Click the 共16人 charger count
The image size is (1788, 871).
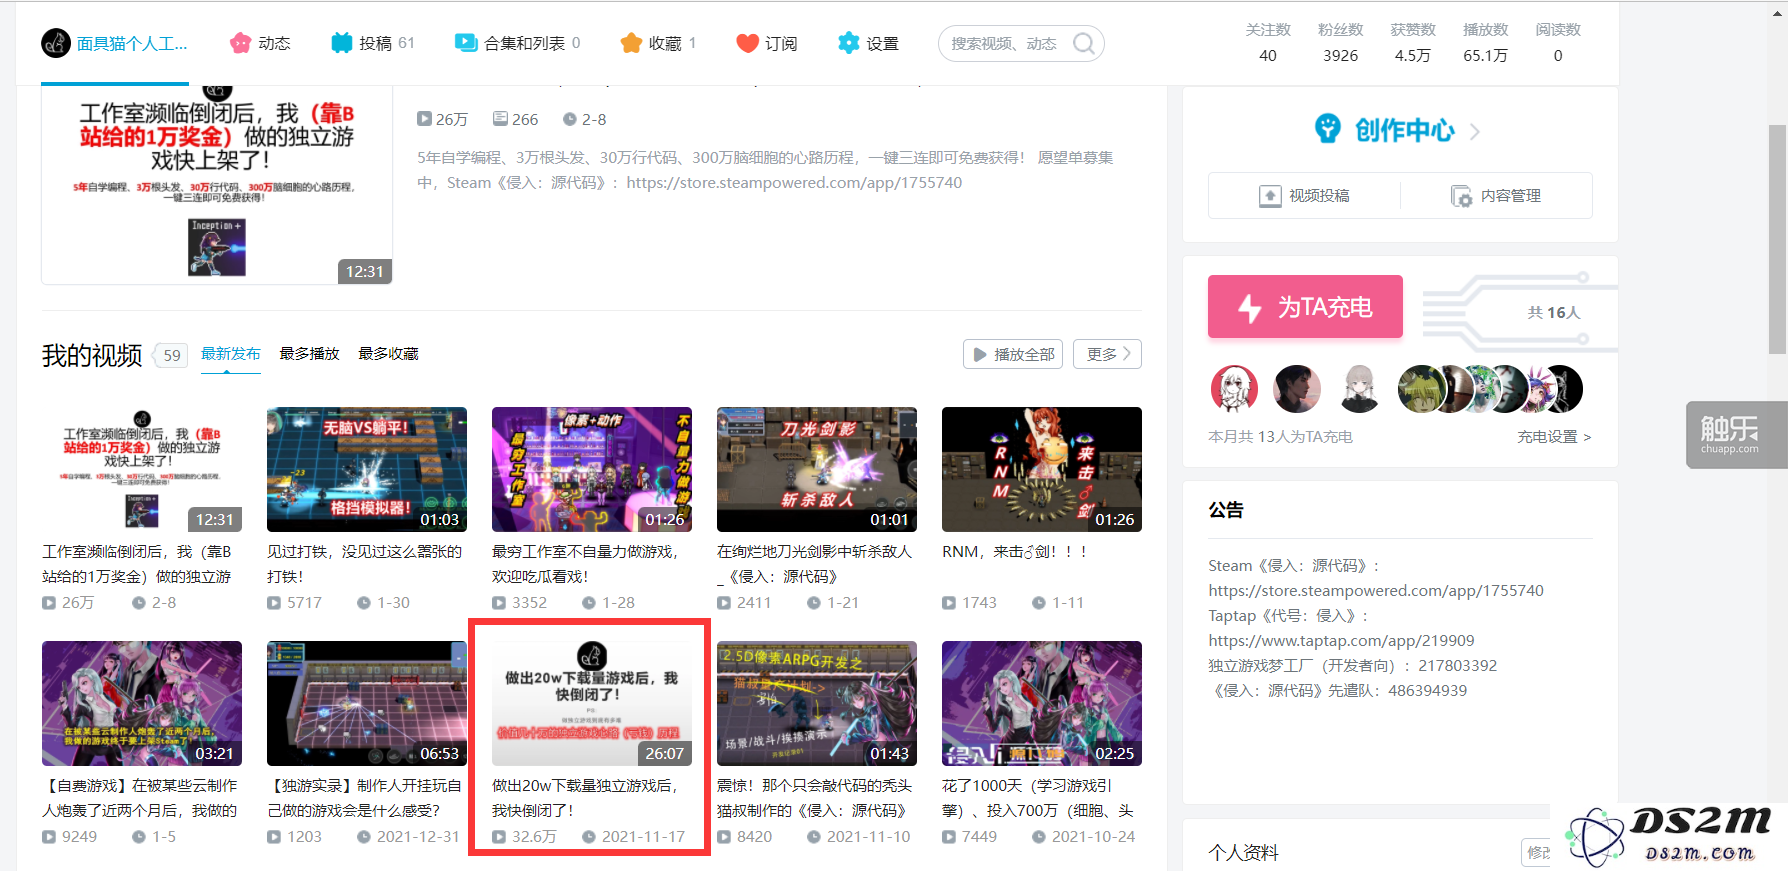1554,313
